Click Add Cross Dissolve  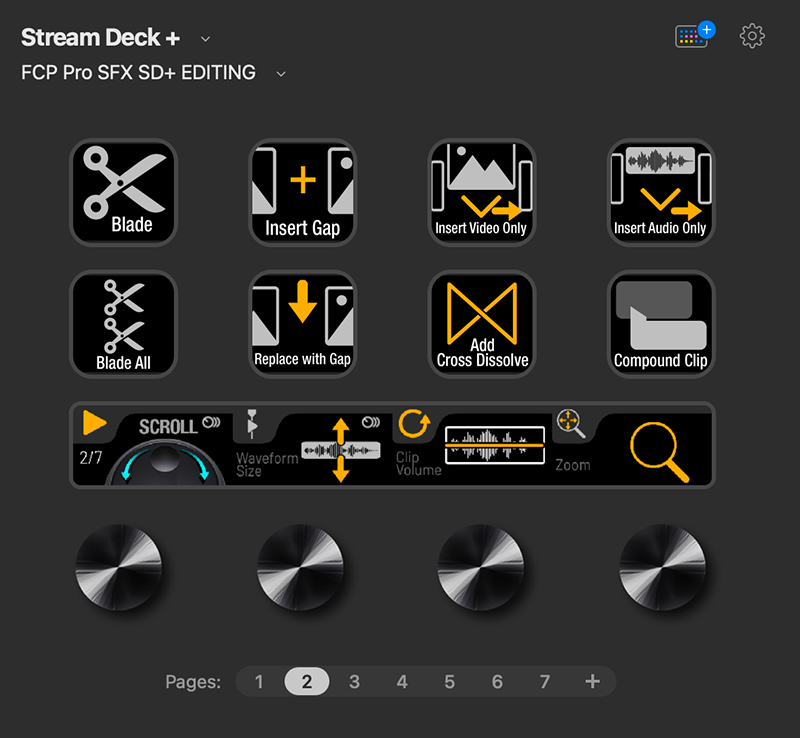coord(481,324)
